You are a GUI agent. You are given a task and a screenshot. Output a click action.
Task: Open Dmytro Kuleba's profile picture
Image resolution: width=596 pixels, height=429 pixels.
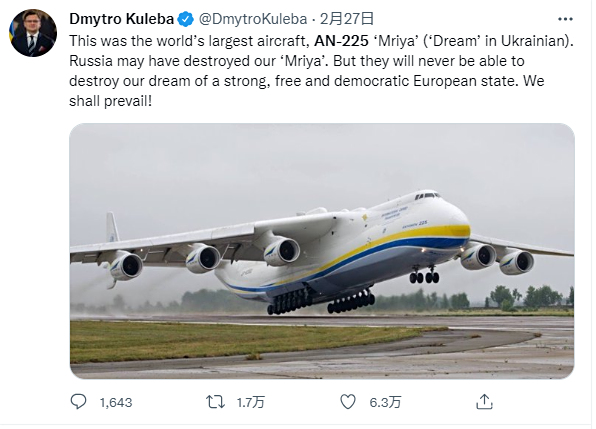(x=33, y=33)
